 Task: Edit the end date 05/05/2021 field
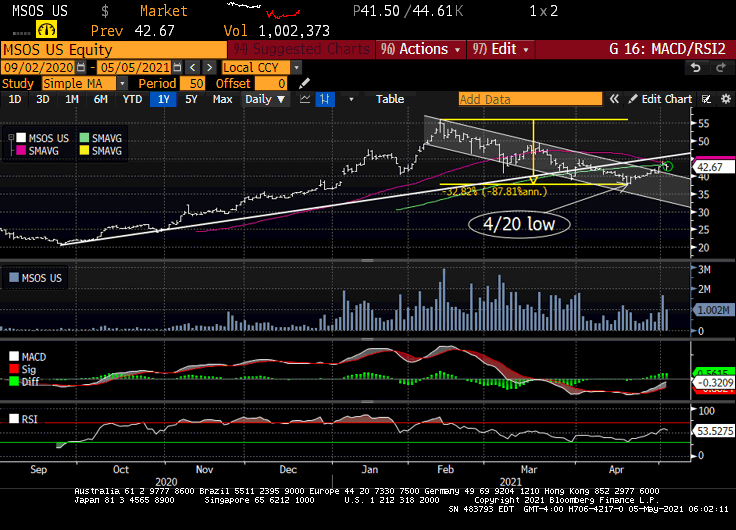pos(135,68)
